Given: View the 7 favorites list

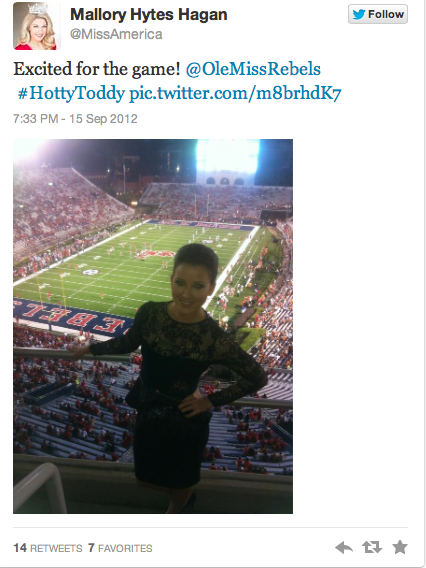Looking at the screenshot, I should [120, 548].
